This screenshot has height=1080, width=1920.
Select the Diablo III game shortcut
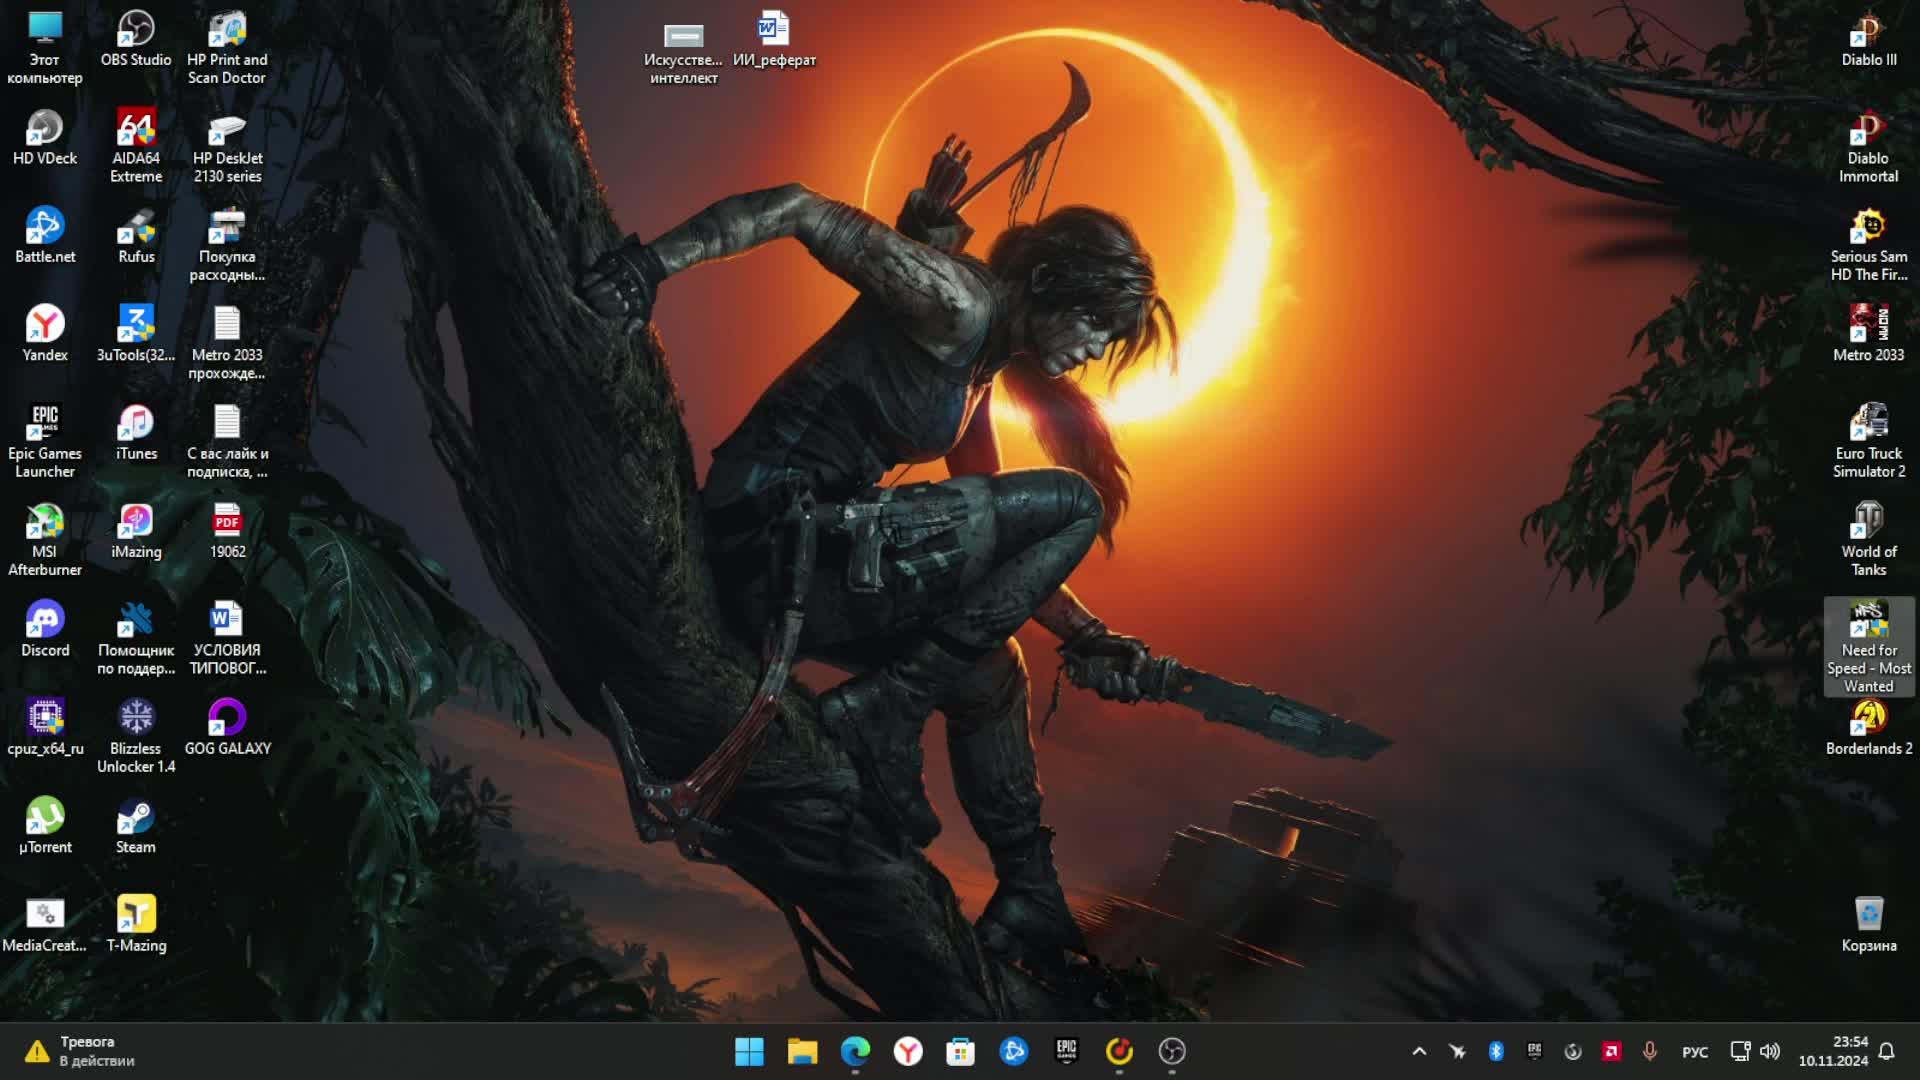[x=1868, y=39]
